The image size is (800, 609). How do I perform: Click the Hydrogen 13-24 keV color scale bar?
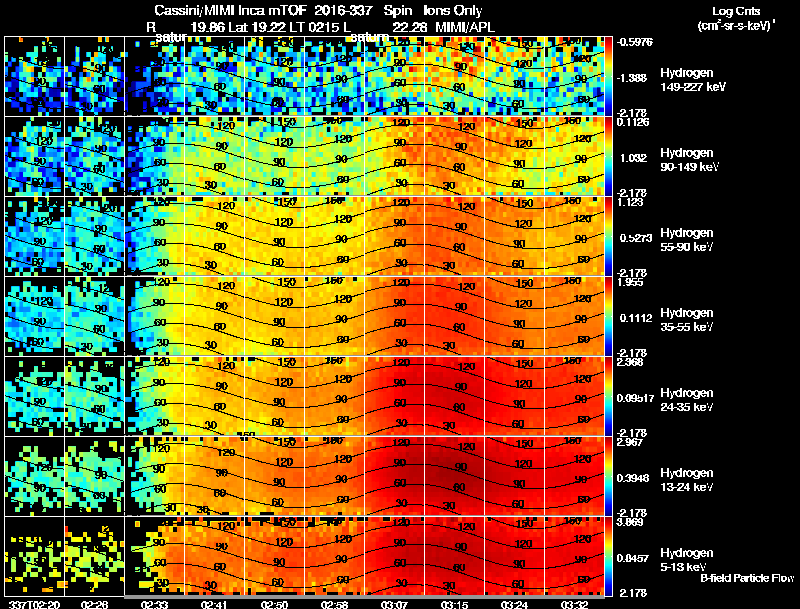click(x=608, y=476)
